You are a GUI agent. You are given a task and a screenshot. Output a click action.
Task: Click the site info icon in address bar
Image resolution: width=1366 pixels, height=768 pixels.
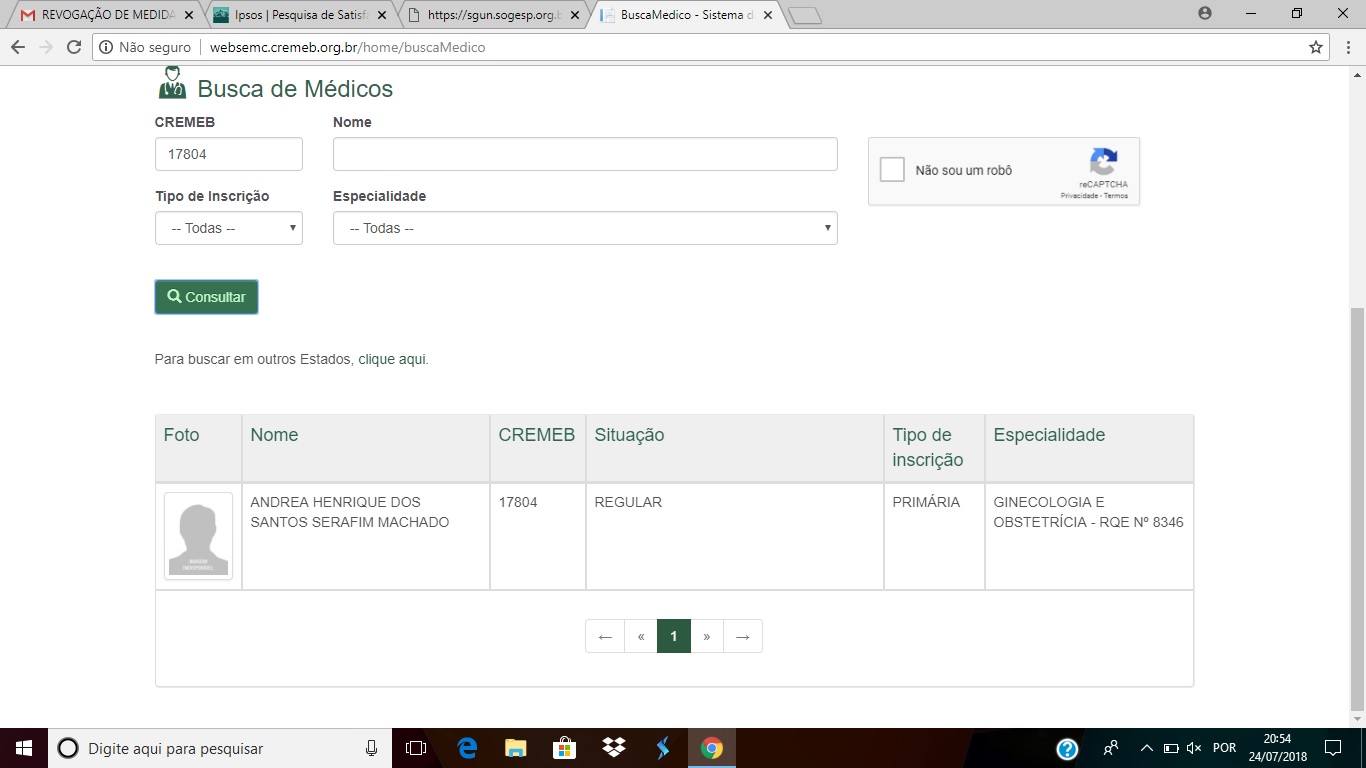pos(107,47)
